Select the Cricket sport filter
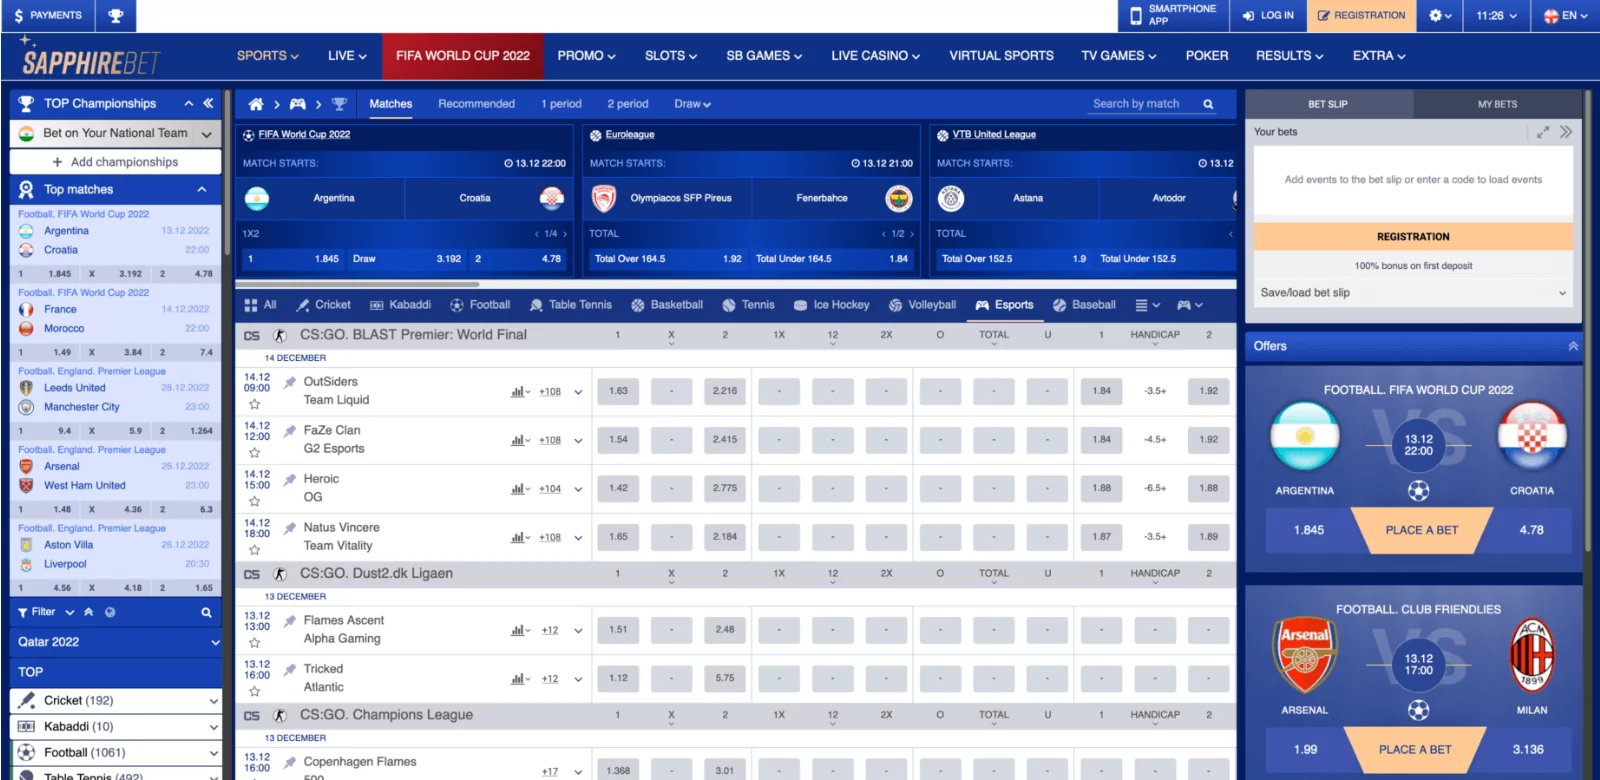 point(322,305)
